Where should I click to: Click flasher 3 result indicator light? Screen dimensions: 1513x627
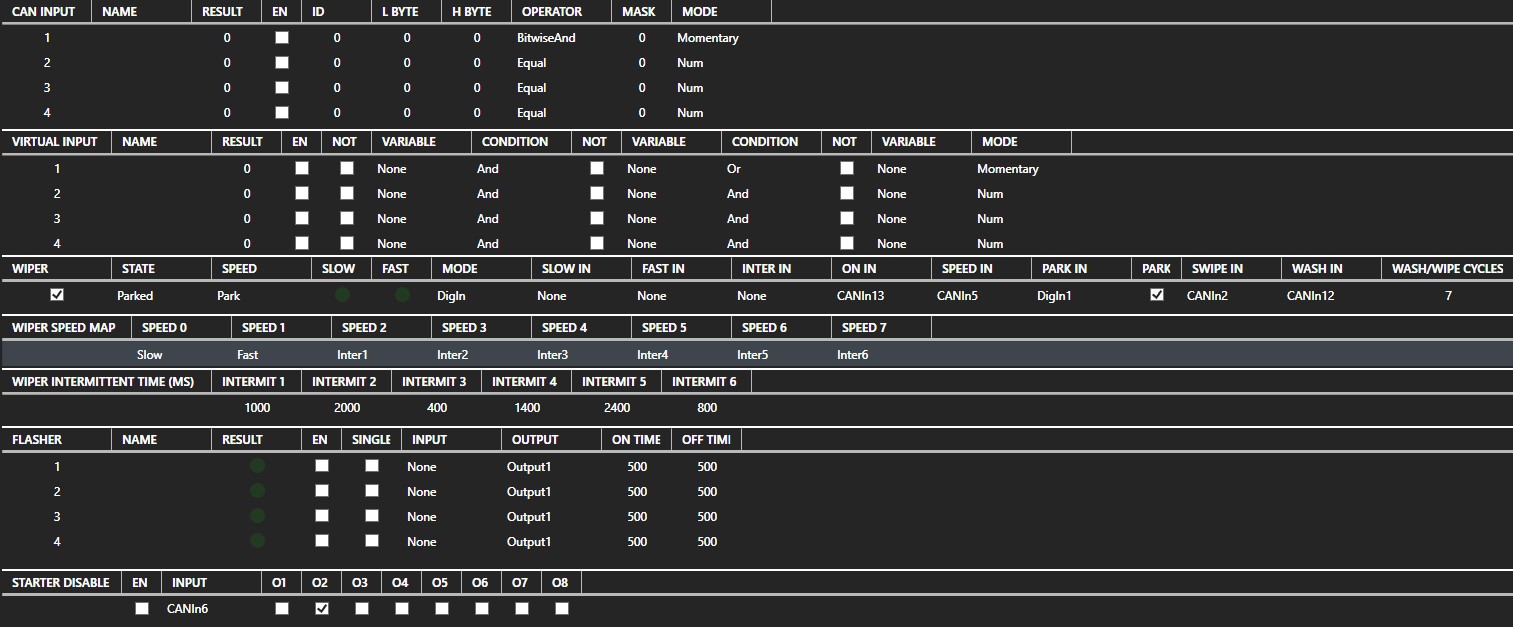(257, 516)
